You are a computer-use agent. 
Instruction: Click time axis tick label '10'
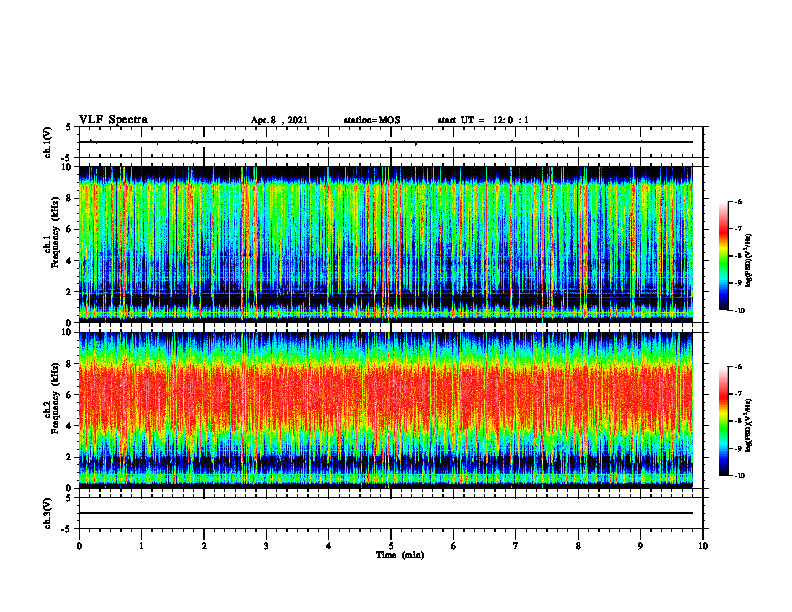point(703,546)
